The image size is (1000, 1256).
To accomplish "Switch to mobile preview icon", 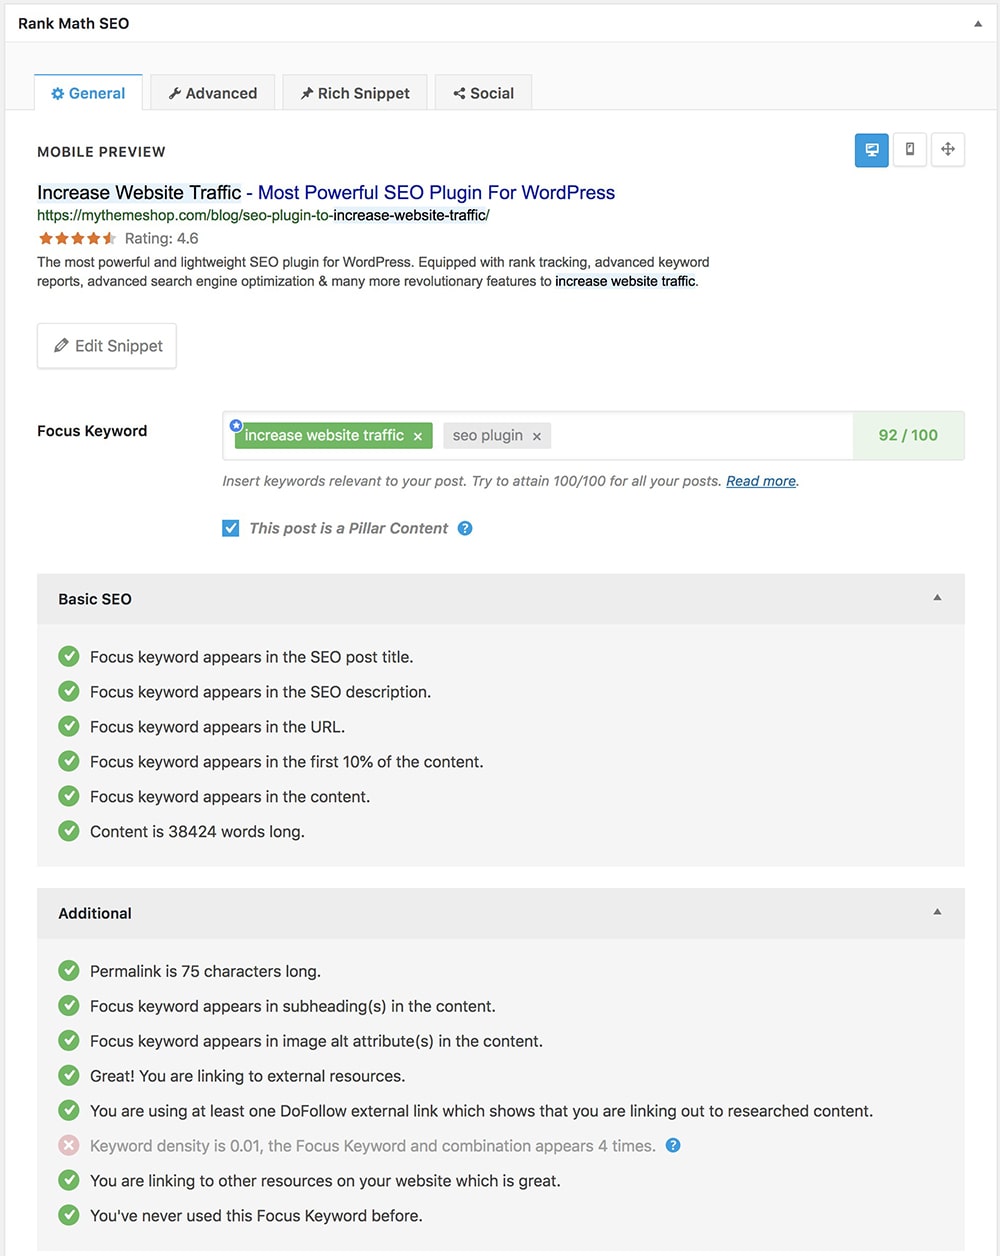I will (x=909, y=150).
